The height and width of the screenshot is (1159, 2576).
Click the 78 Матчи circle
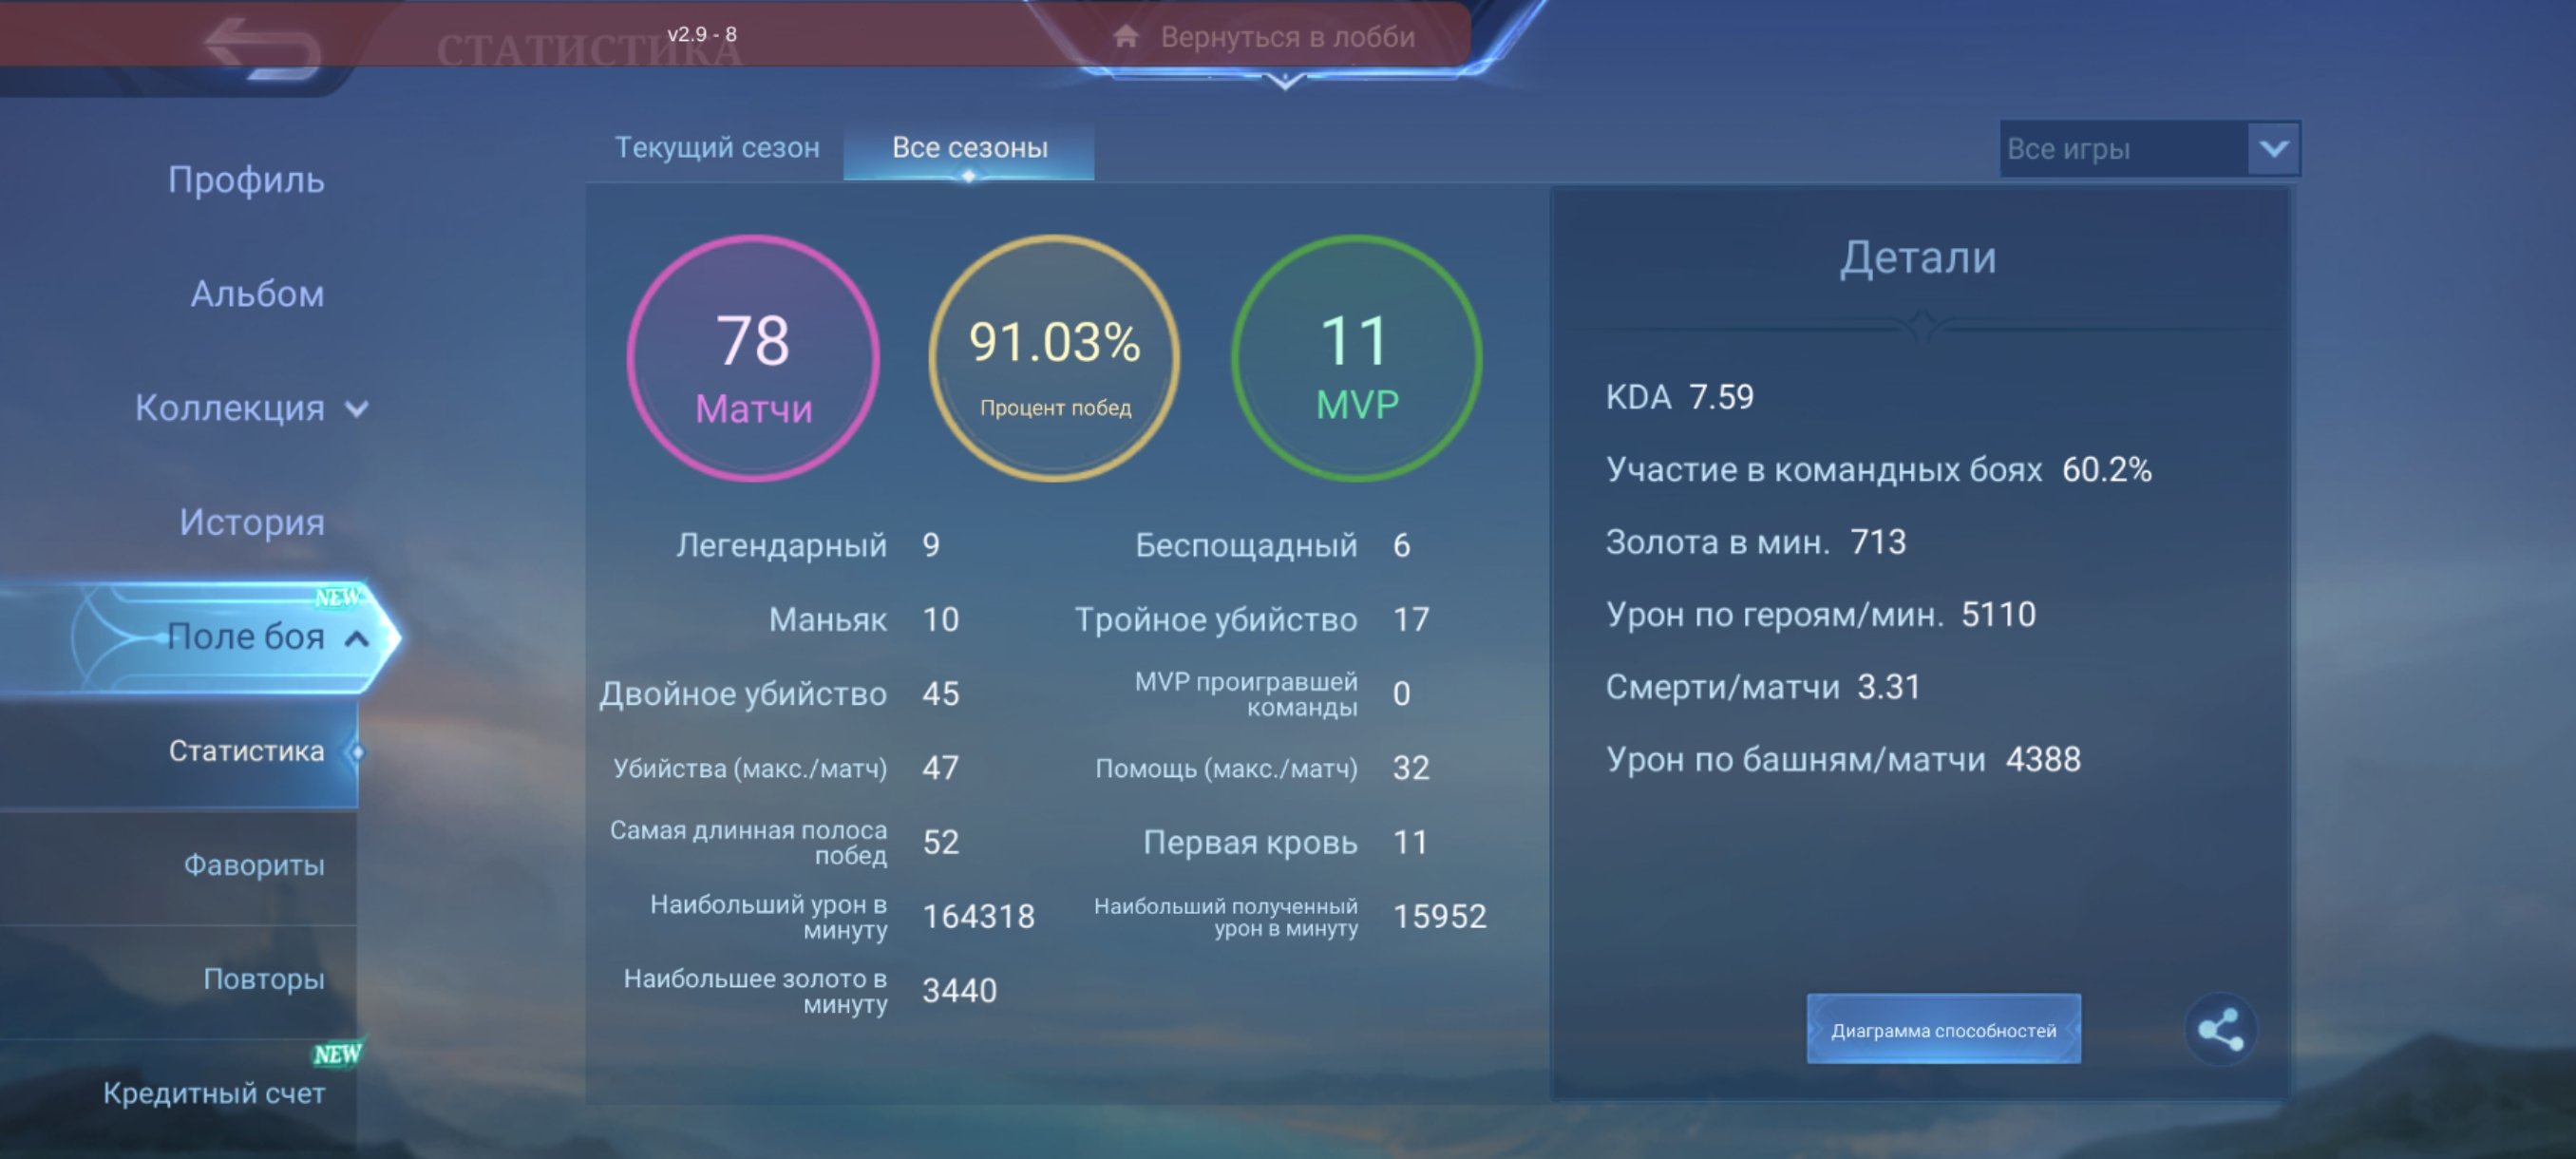point(753,359)
